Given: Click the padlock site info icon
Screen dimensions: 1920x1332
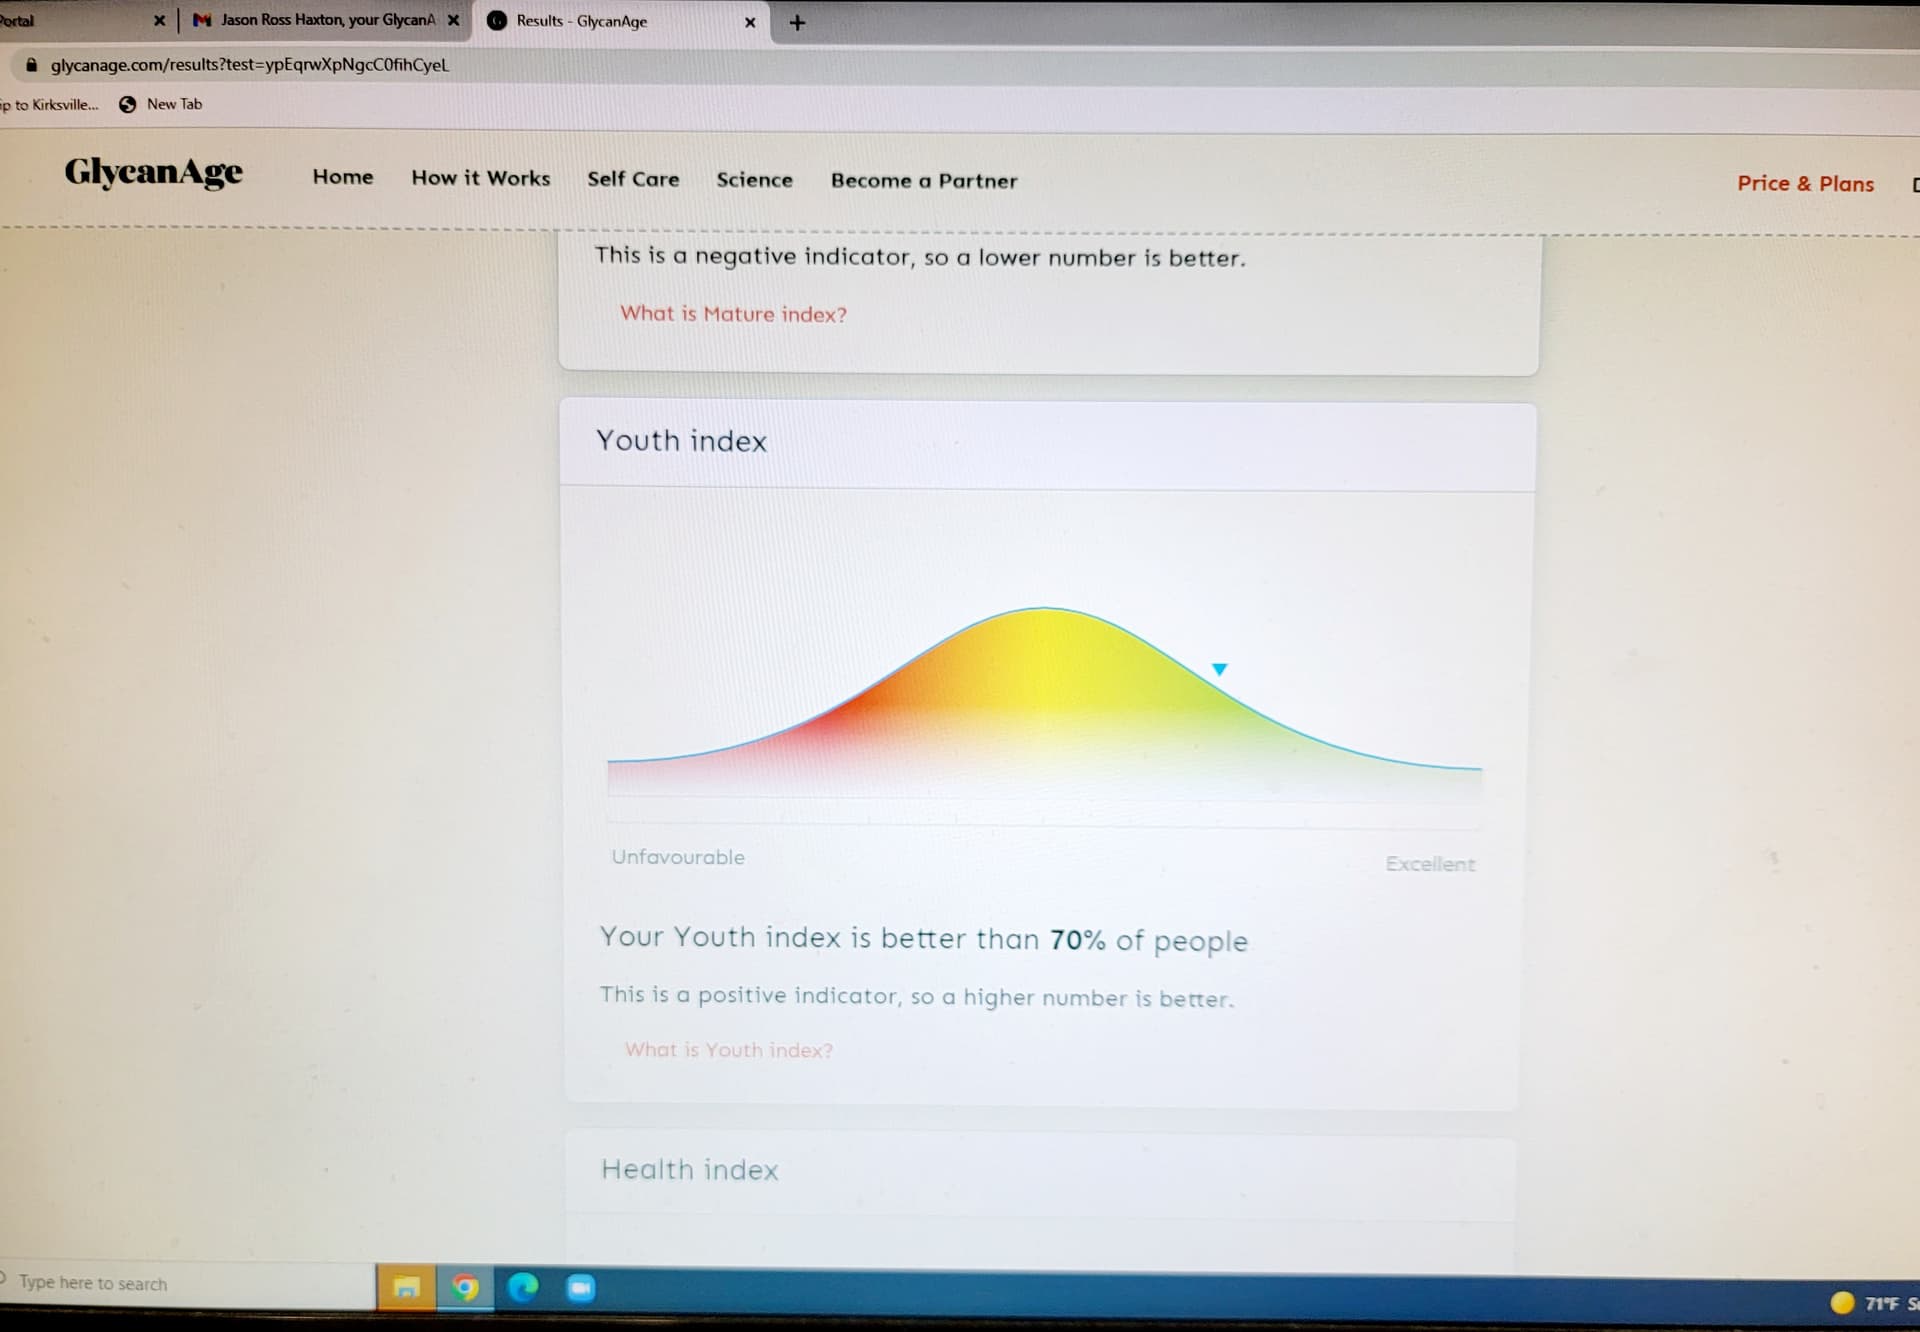Looking at the screenshot, I should pos(32,65).
